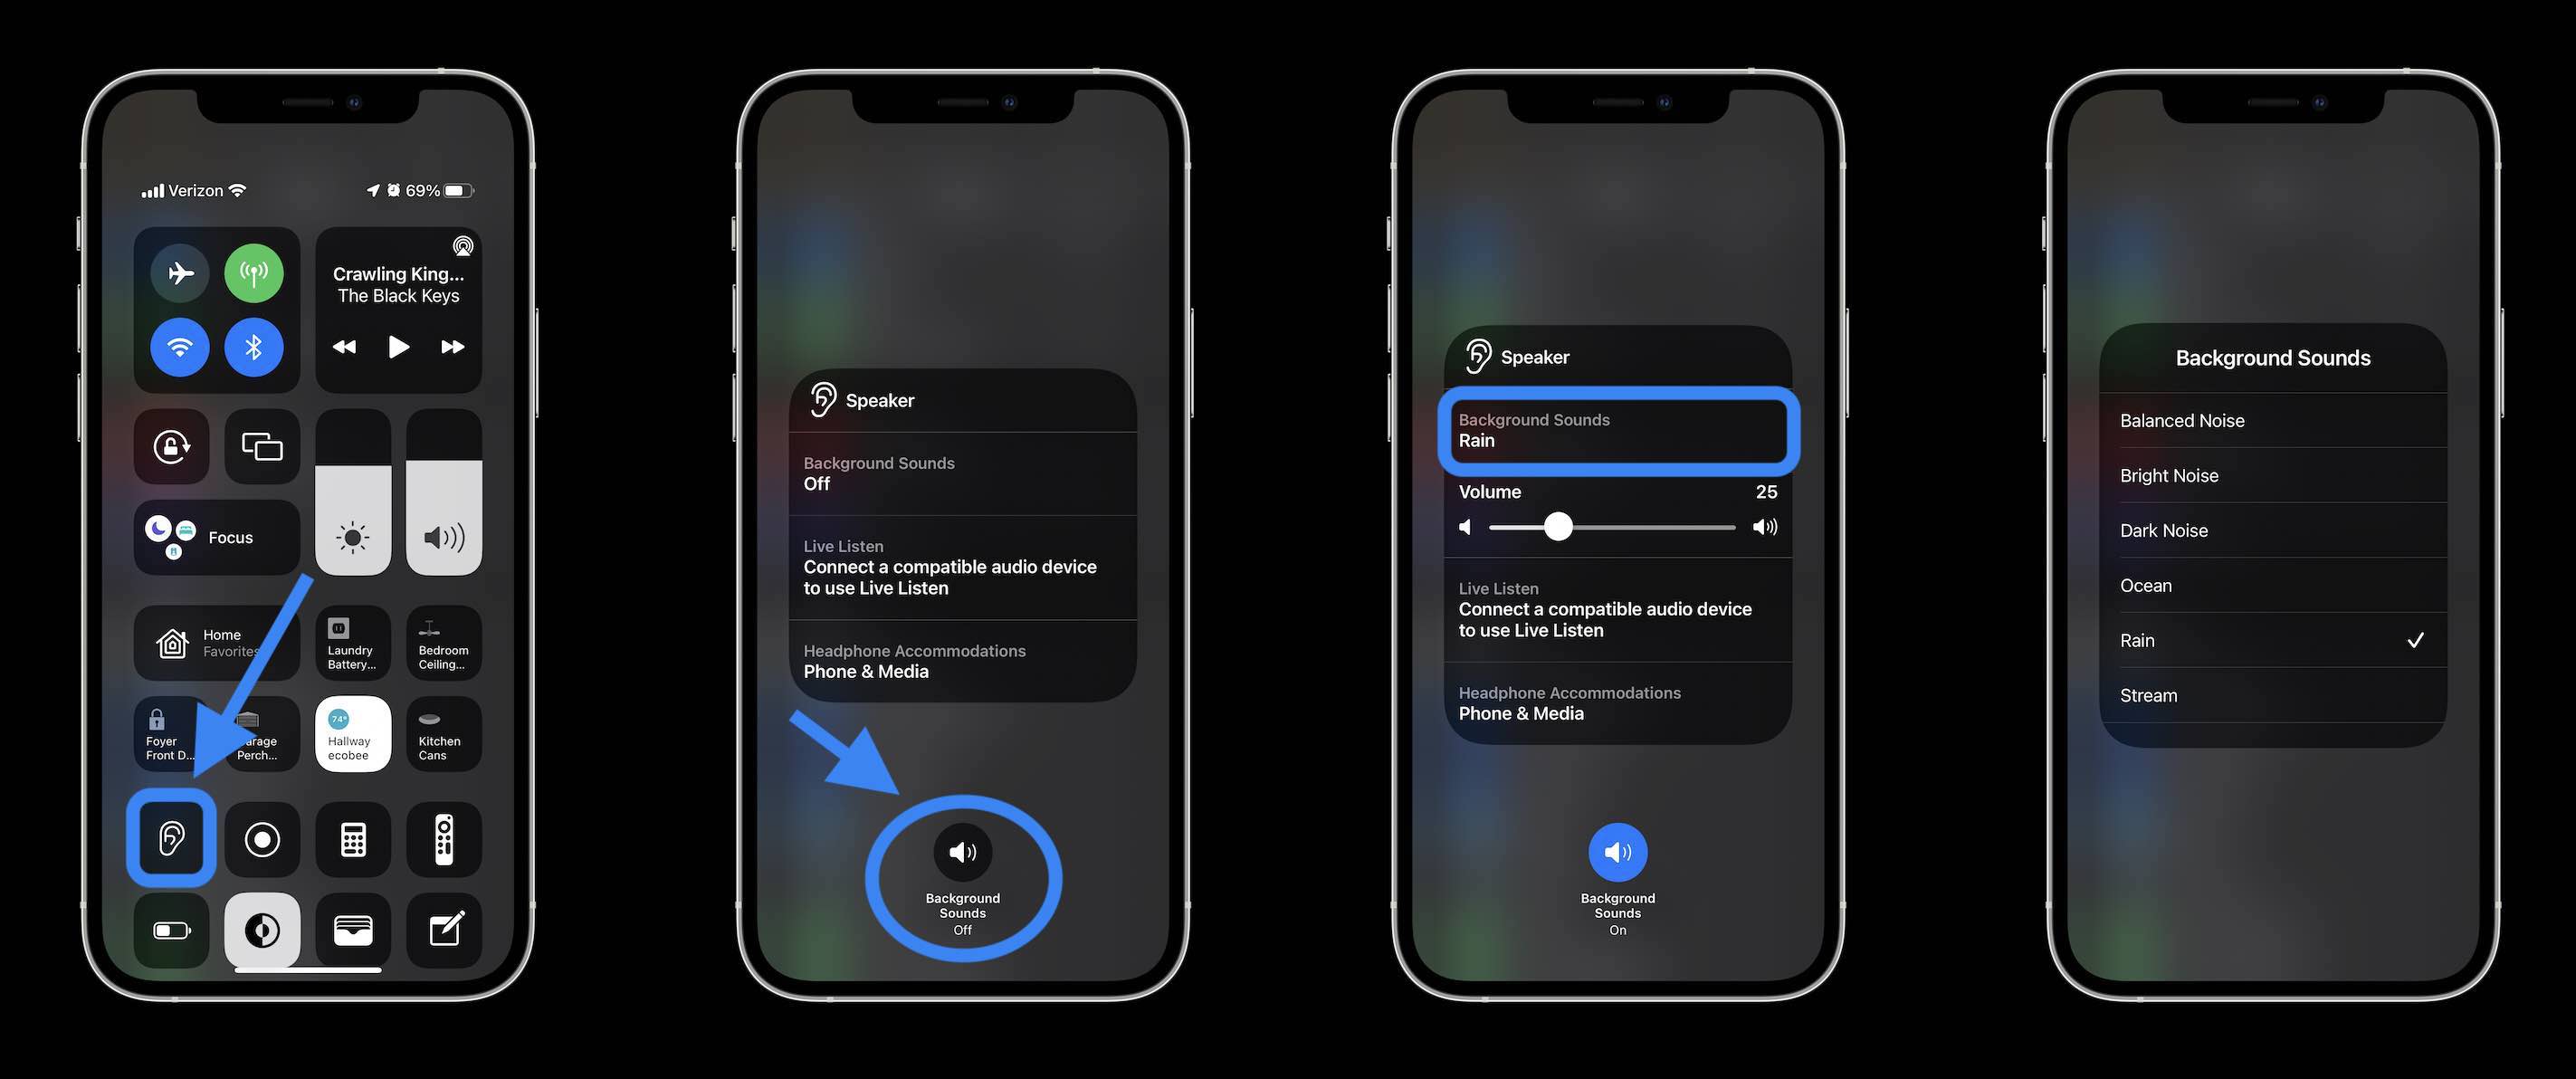Enable Background Sounds On button
The height and width of the screenshot is (1079, 2576).
(1617, 849)
